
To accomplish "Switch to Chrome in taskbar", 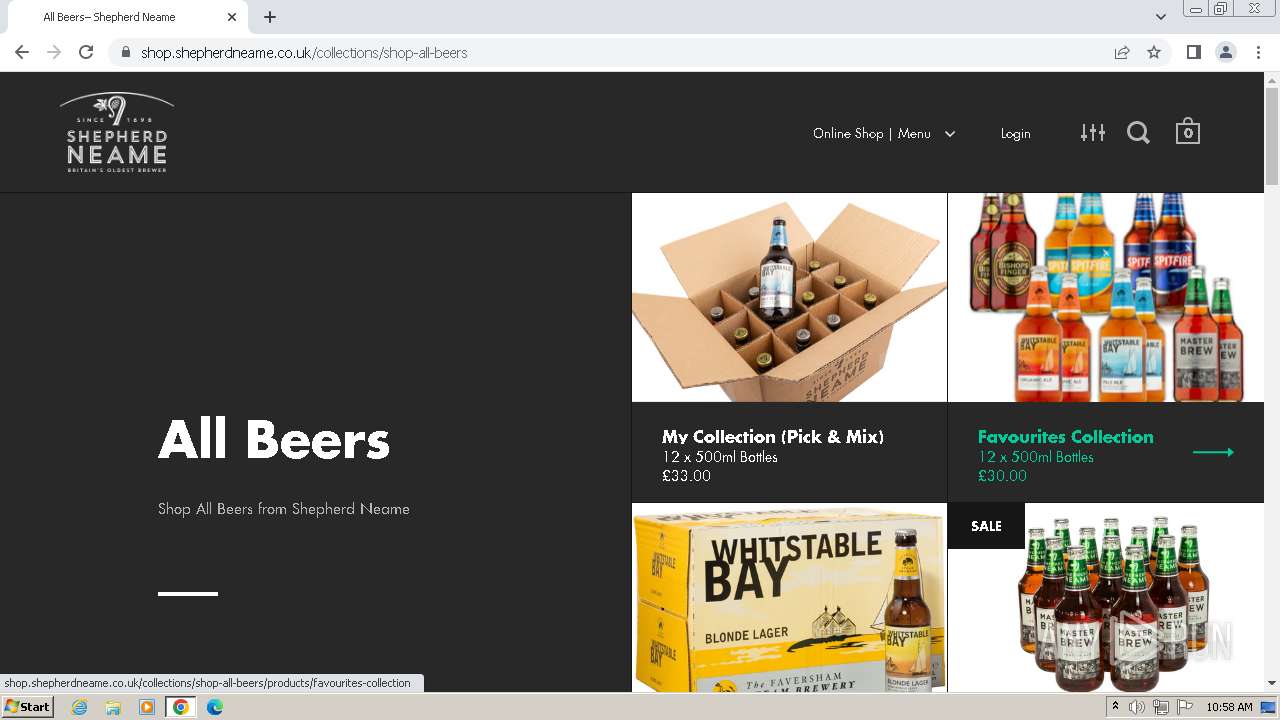I will (x=181, y=707).
